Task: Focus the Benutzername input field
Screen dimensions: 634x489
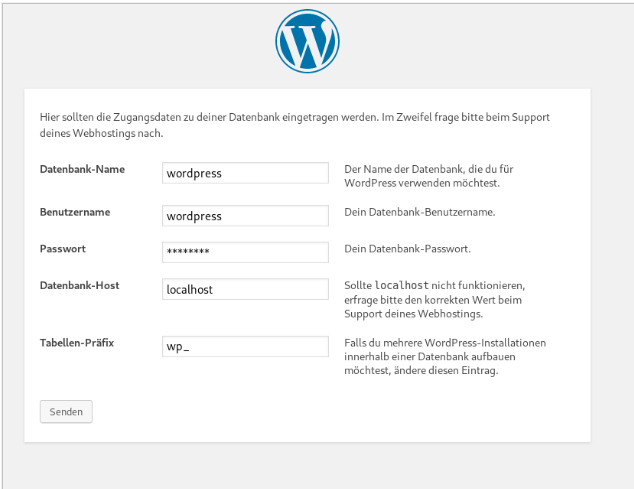Action: (x=245, y=216)
